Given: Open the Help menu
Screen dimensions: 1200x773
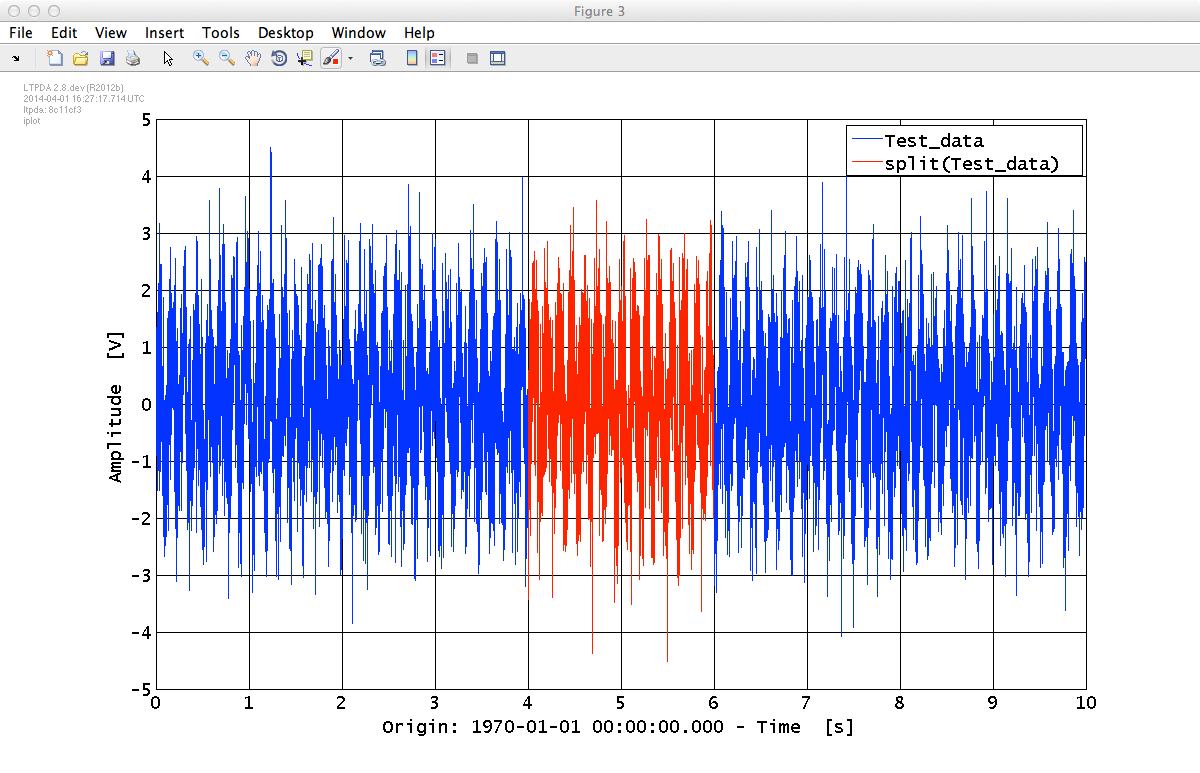Looking at the screenshot, I should (419, 33).
